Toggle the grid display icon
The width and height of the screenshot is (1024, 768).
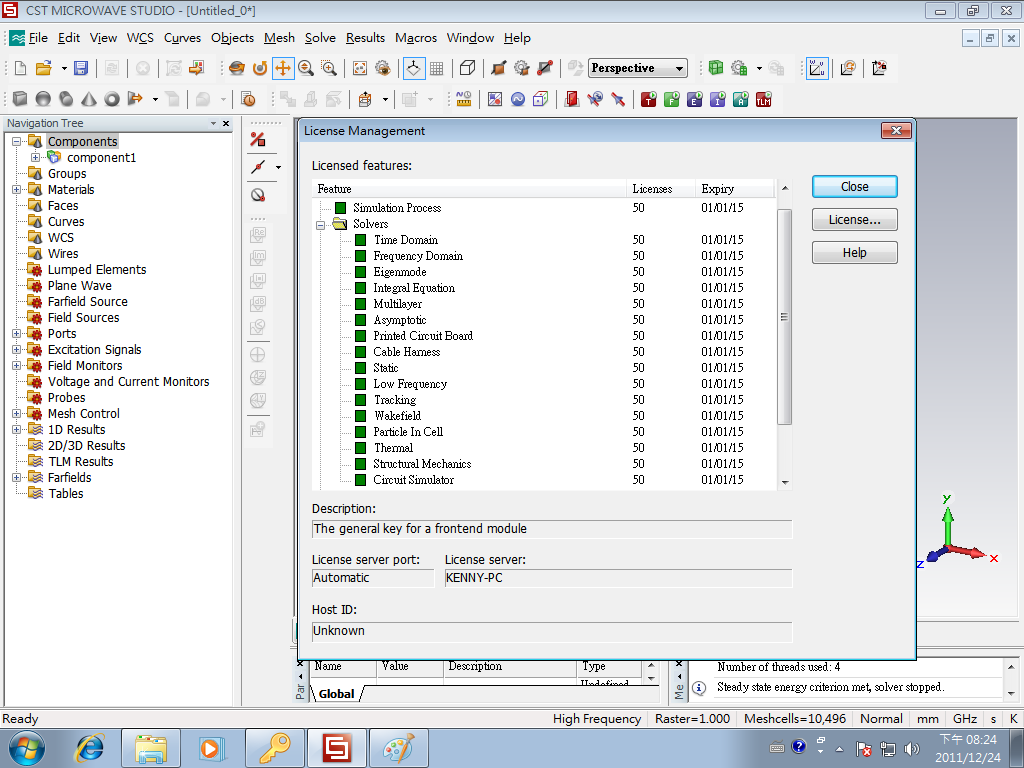click(x=437, y=68)
